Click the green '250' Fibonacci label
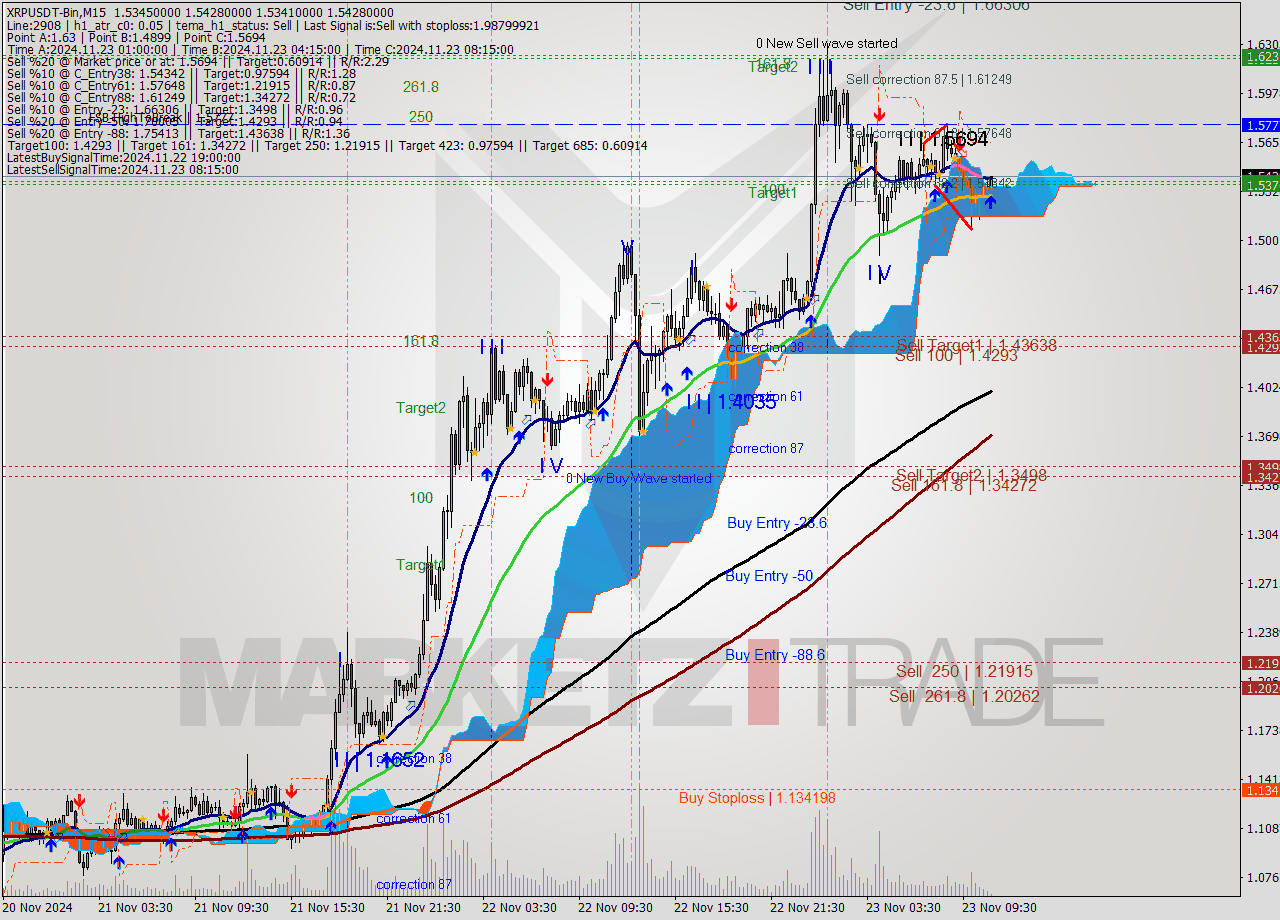1280x920 pixels. pyautogui.click(x=420, y=117)
